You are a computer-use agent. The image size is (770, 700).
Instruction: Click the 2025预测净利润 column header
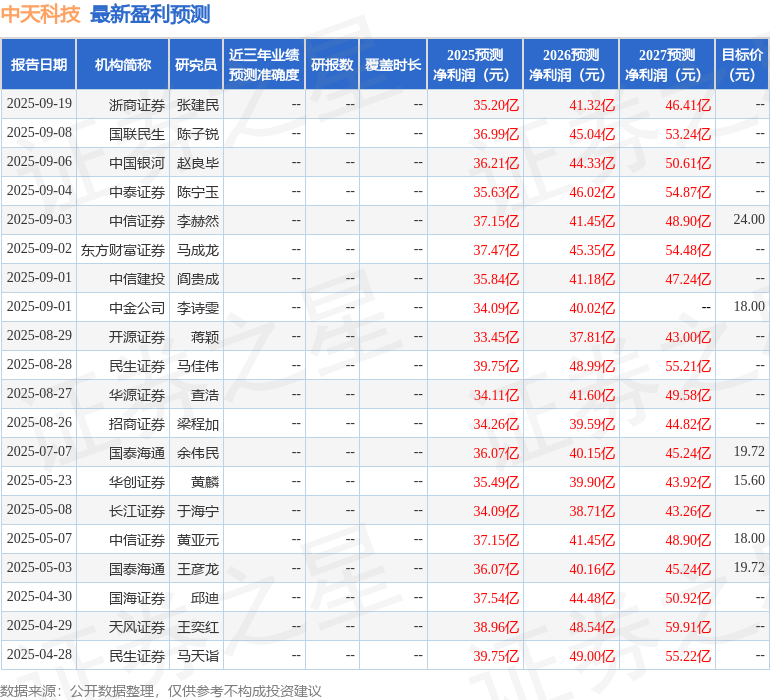coord(475,65)
